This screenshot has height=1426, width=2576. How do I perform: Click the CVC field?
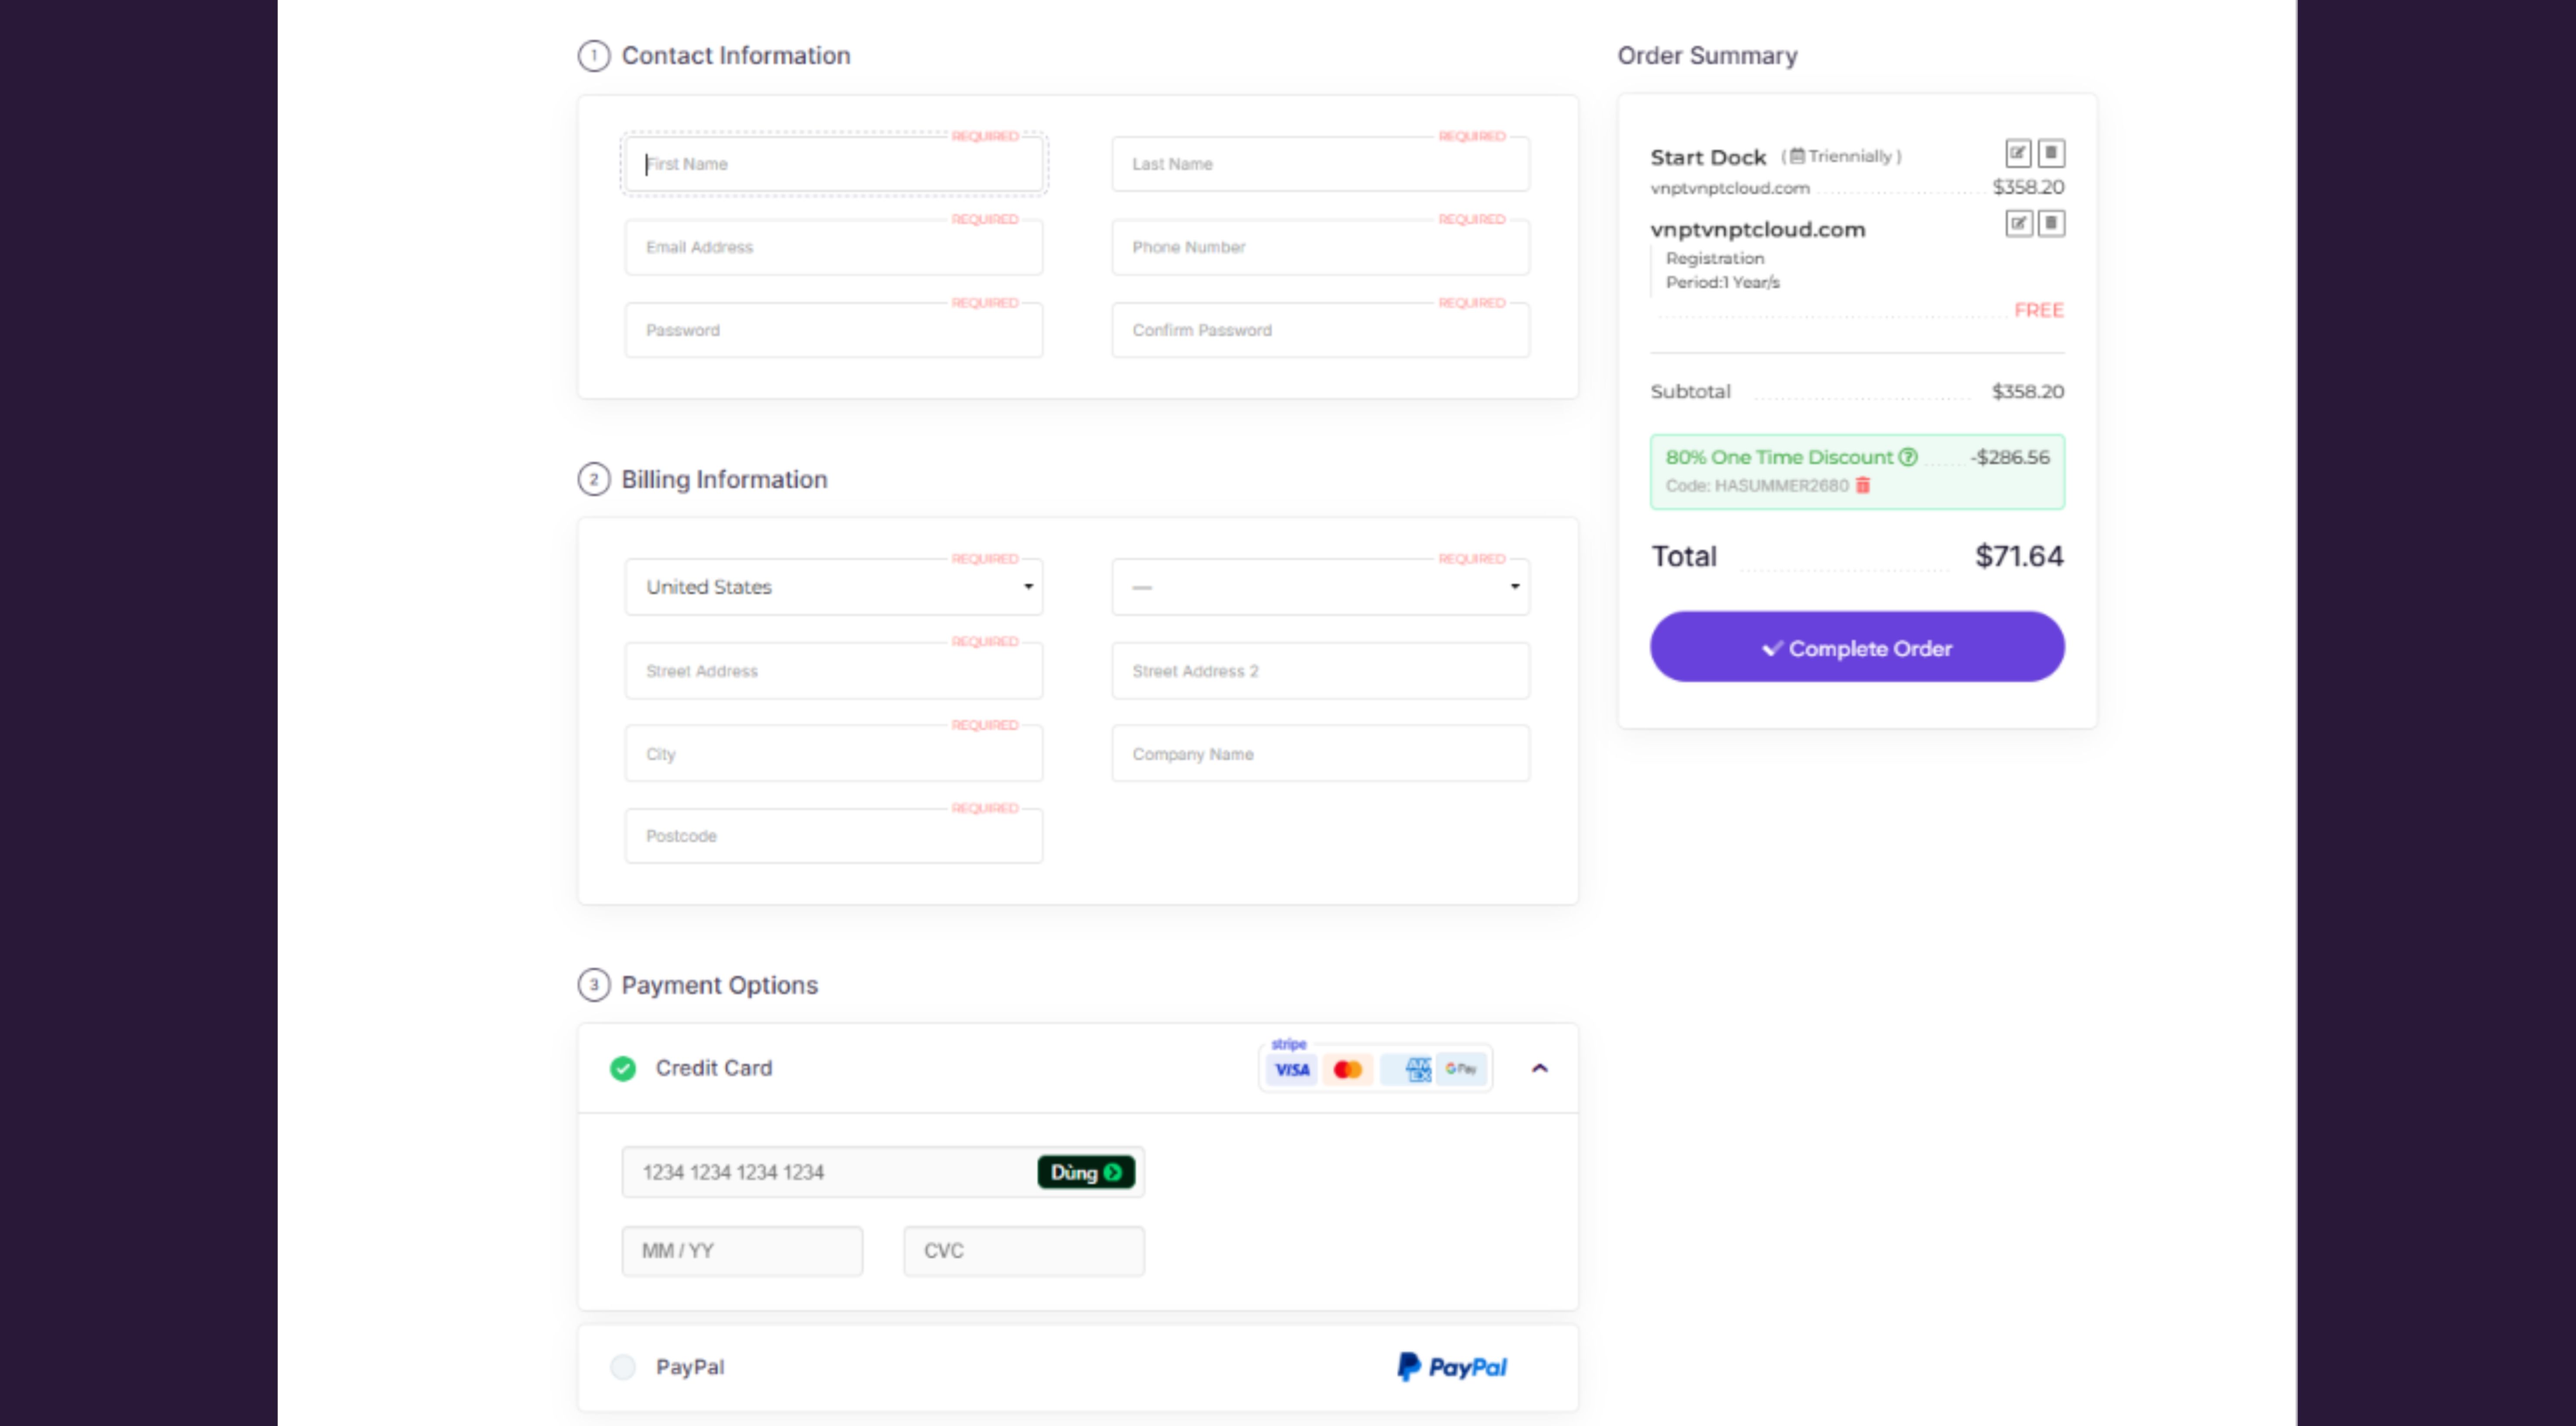[1024, 1251]
